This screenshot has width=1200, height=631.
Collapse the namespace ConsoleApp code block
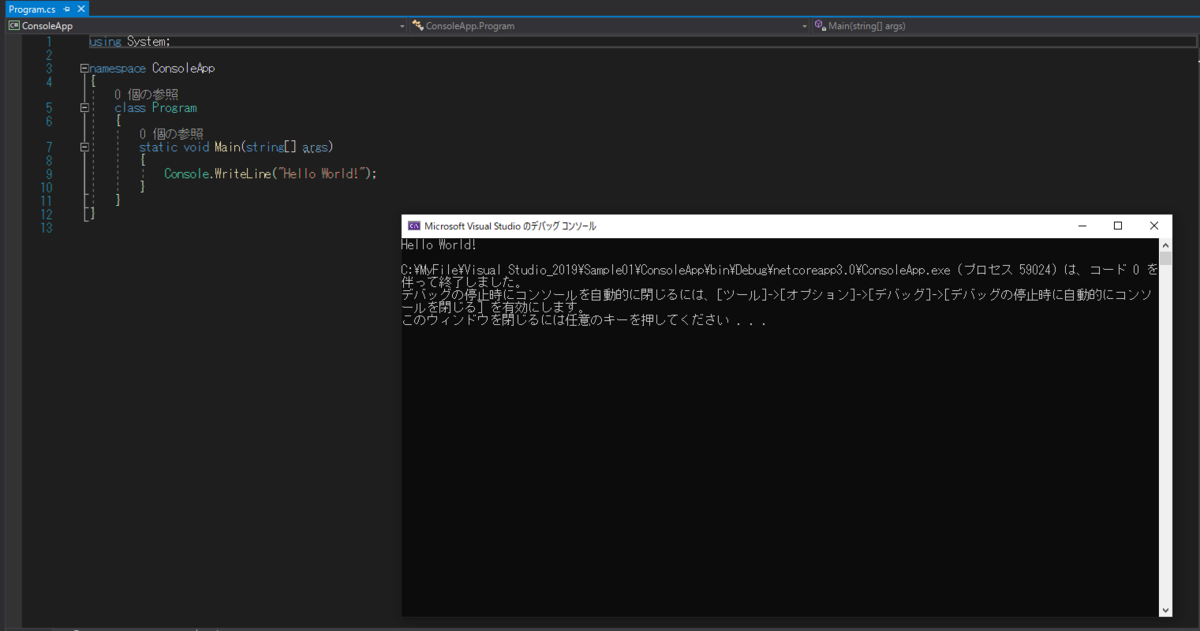(85, 69)
